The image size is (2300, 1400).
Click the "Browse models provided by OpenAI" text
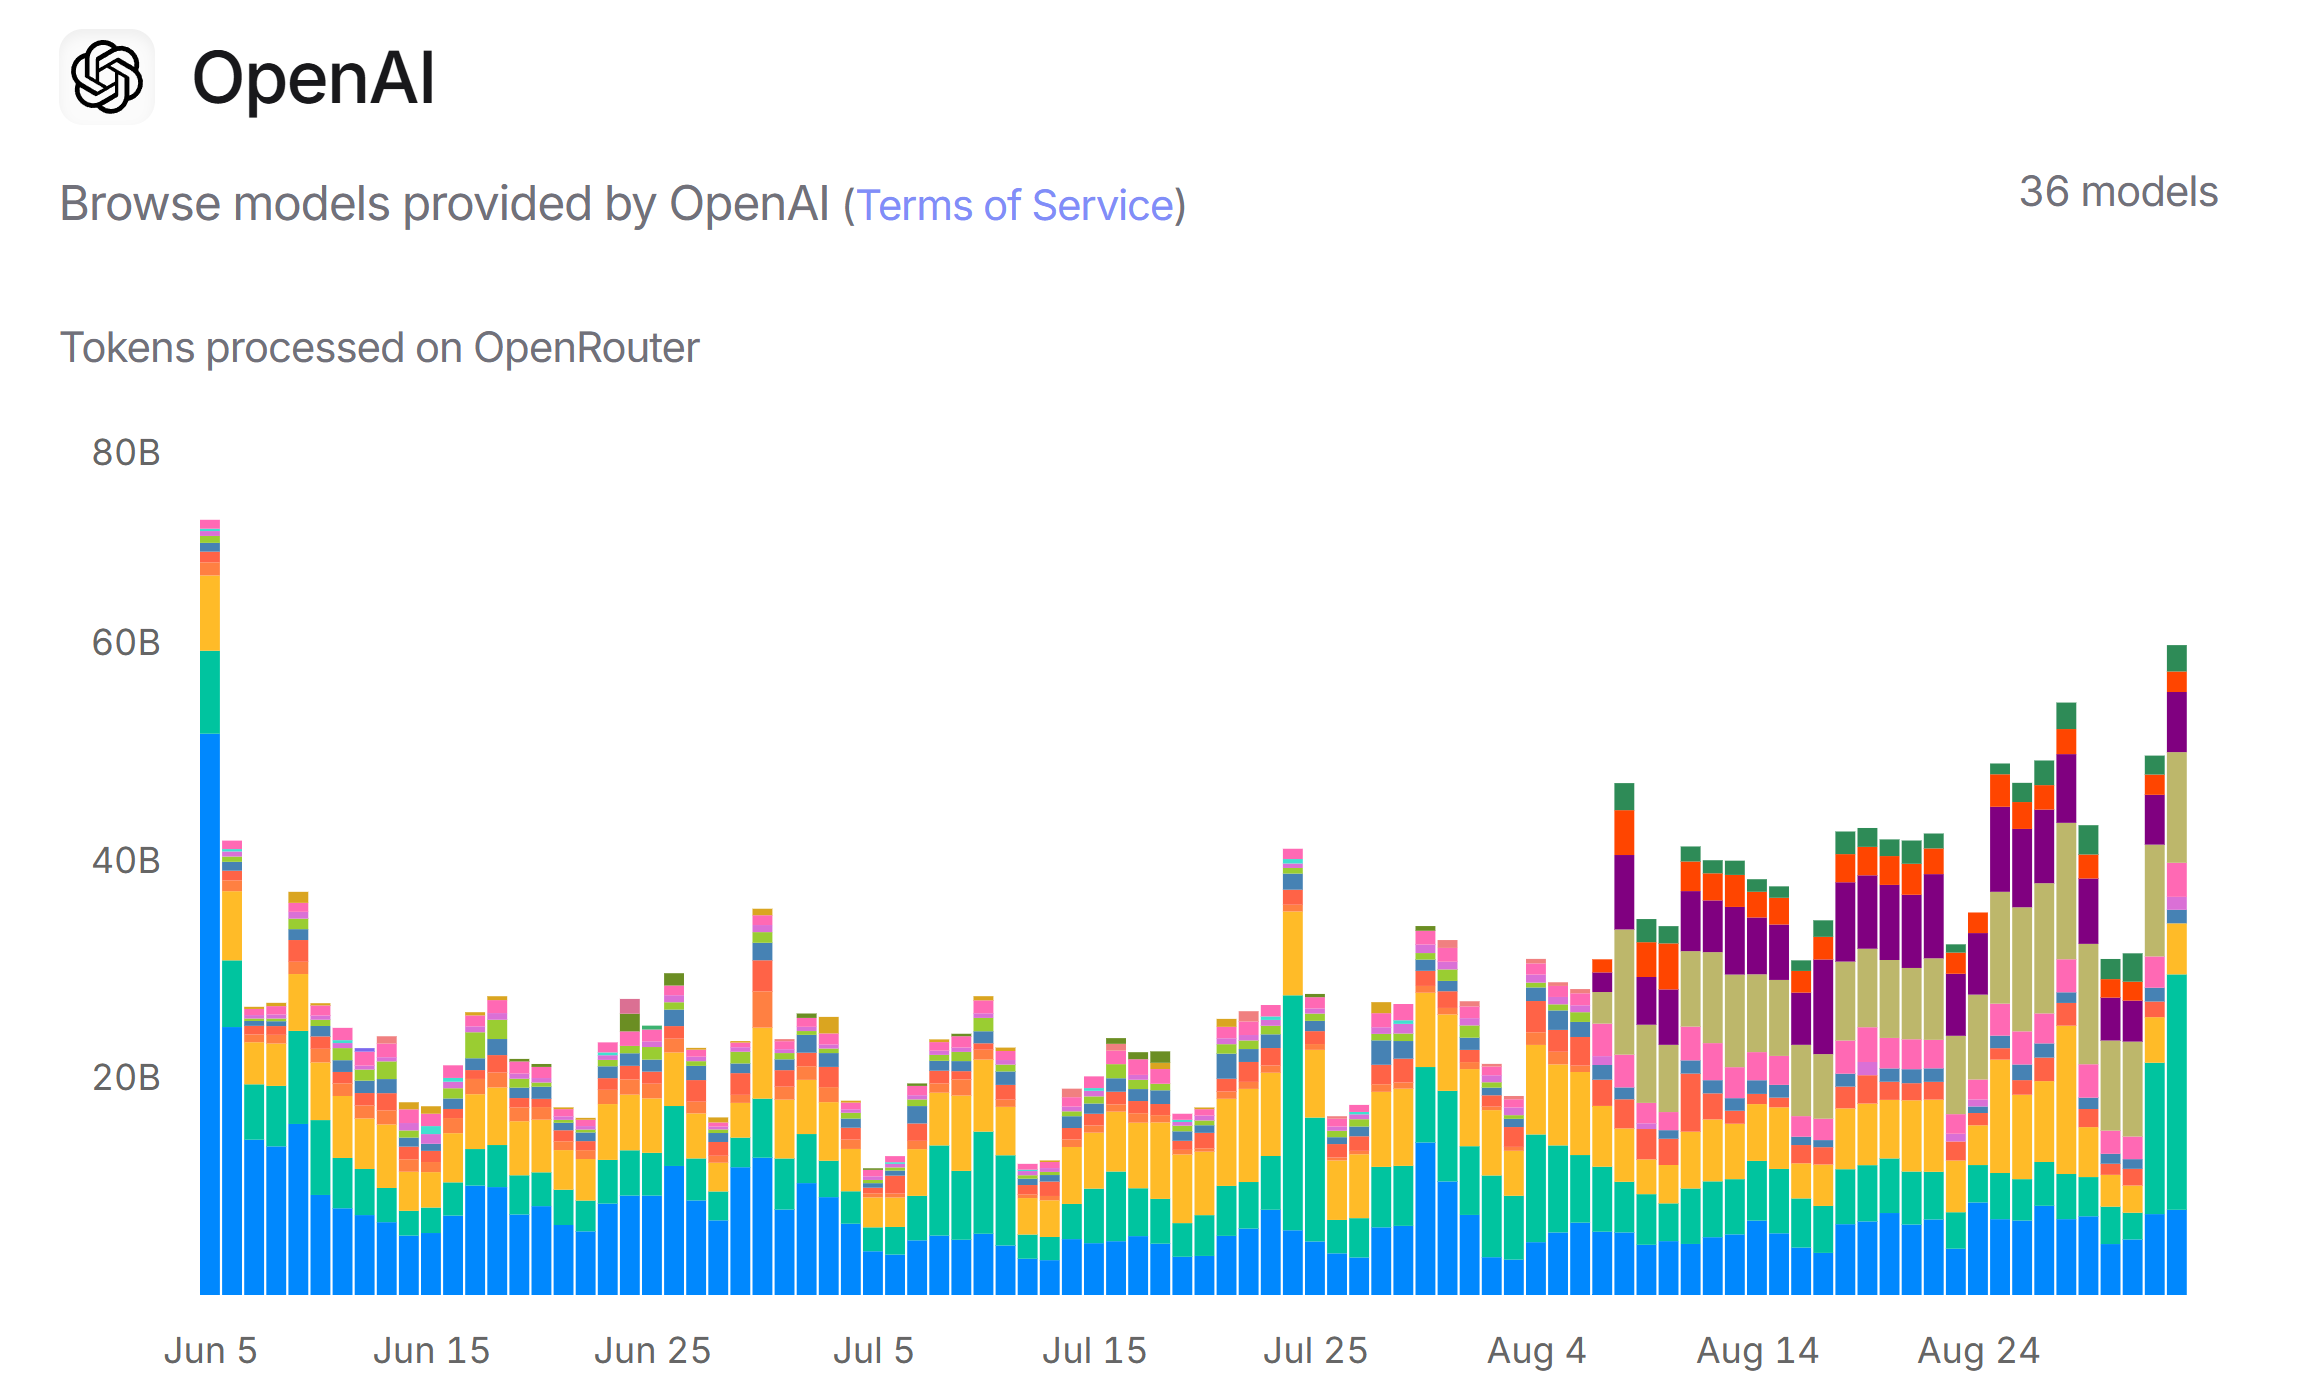[x=444, y=205]
